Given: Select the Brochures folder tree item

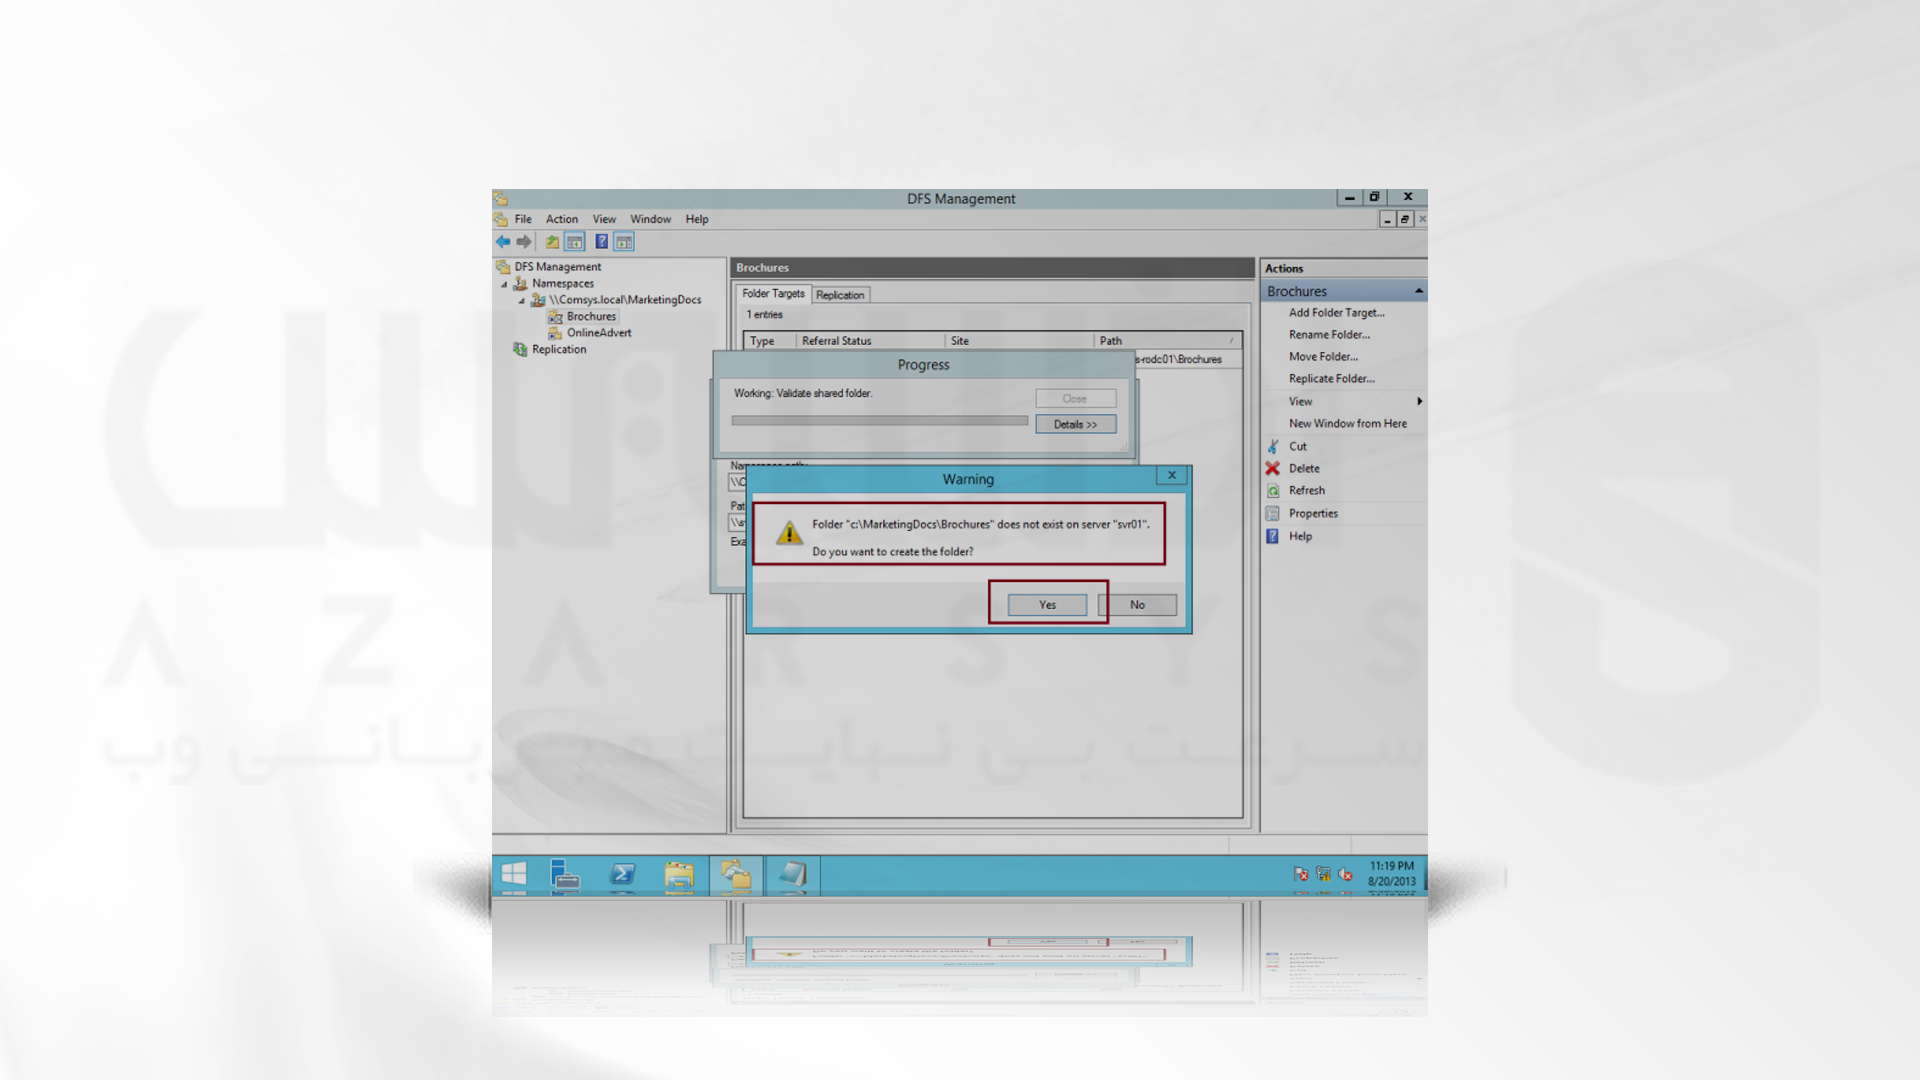Looking at the screenshot, I should coord(591,315).
